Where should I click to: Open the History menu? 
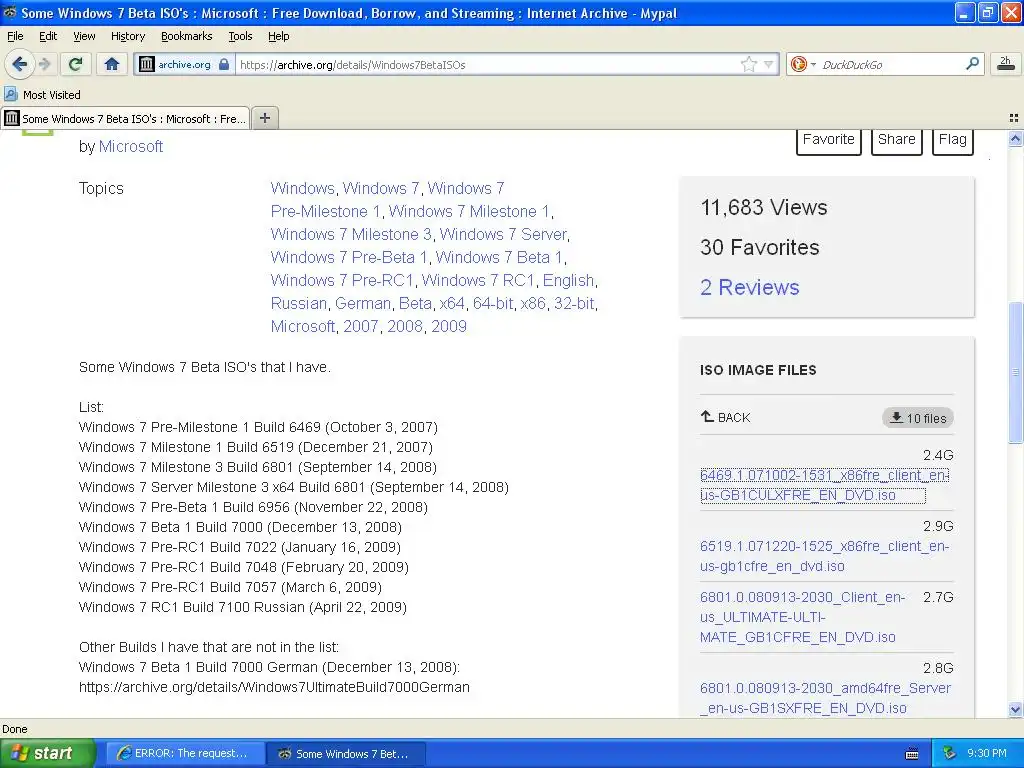tap(127, 36)
